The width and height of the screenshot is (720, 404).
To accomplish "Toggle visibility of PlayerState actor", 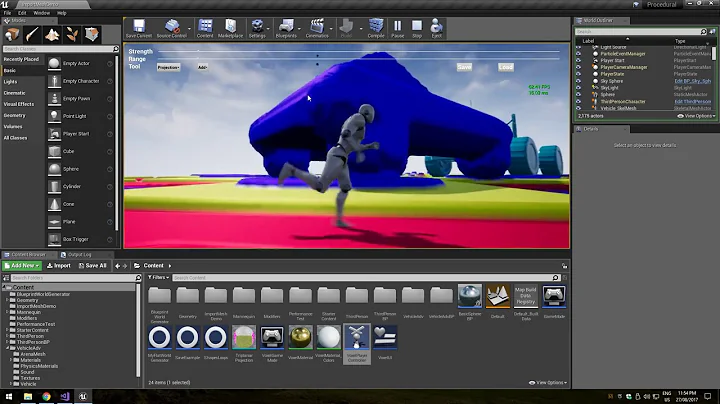I will (579, 74).
